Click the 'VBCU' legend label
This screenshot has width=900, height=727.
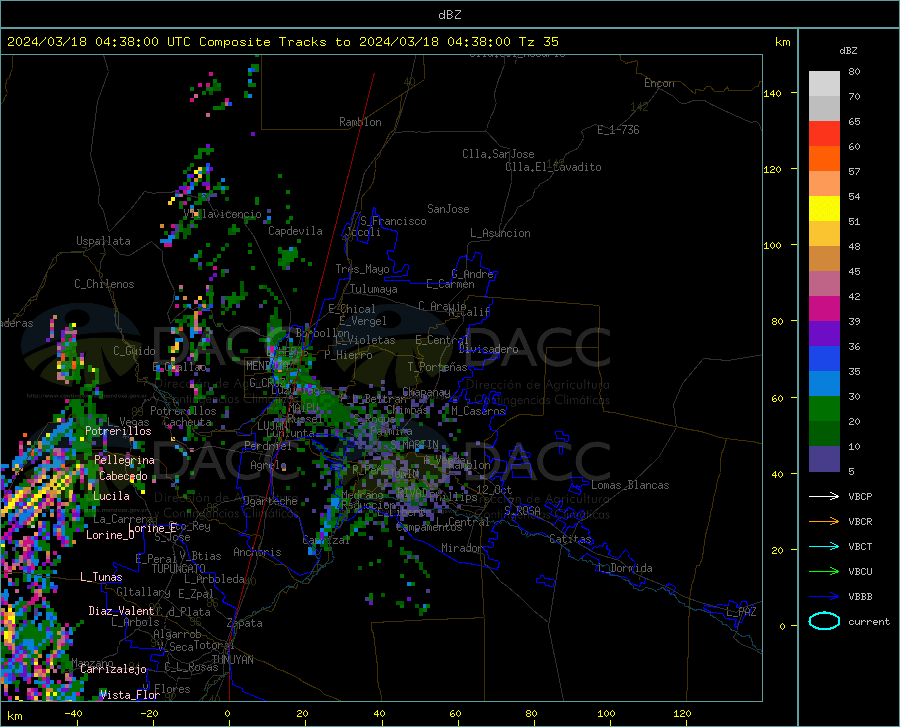click(x=860, y=572)
